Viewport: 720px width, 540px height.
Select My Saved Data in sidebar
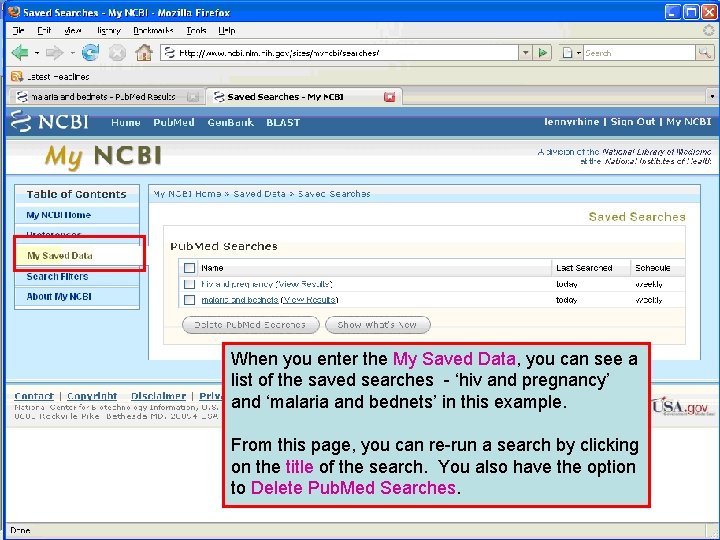(60, 256)
